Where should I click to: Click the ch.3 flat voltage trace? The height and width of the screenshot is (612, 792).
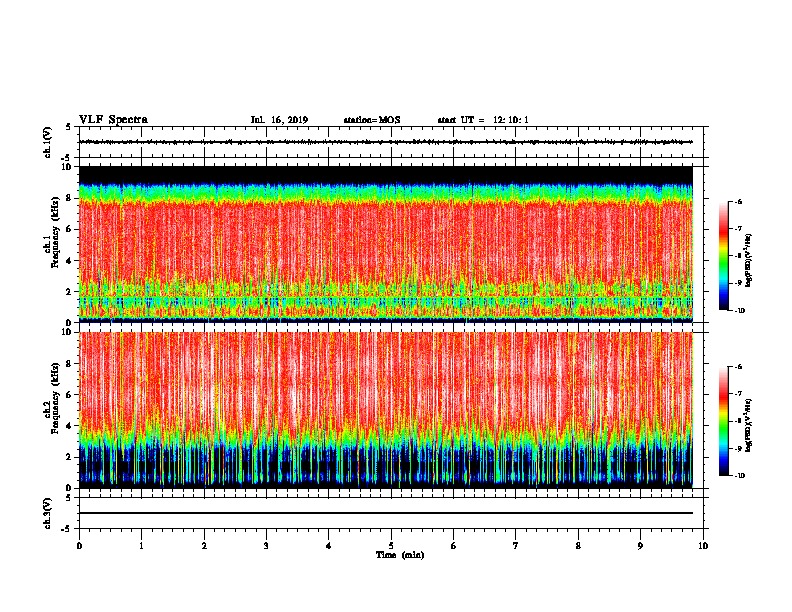point(386,513)
